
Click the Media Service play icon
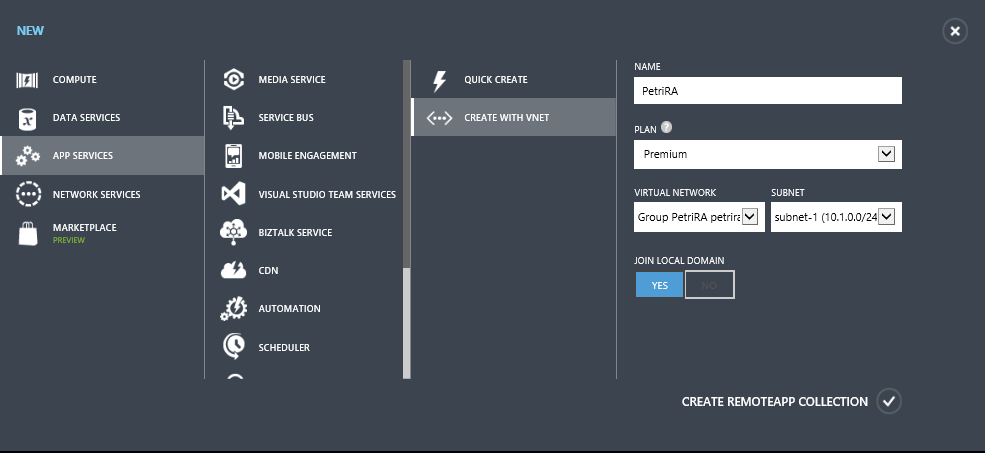pyautogui.click(x=233, y=80)
